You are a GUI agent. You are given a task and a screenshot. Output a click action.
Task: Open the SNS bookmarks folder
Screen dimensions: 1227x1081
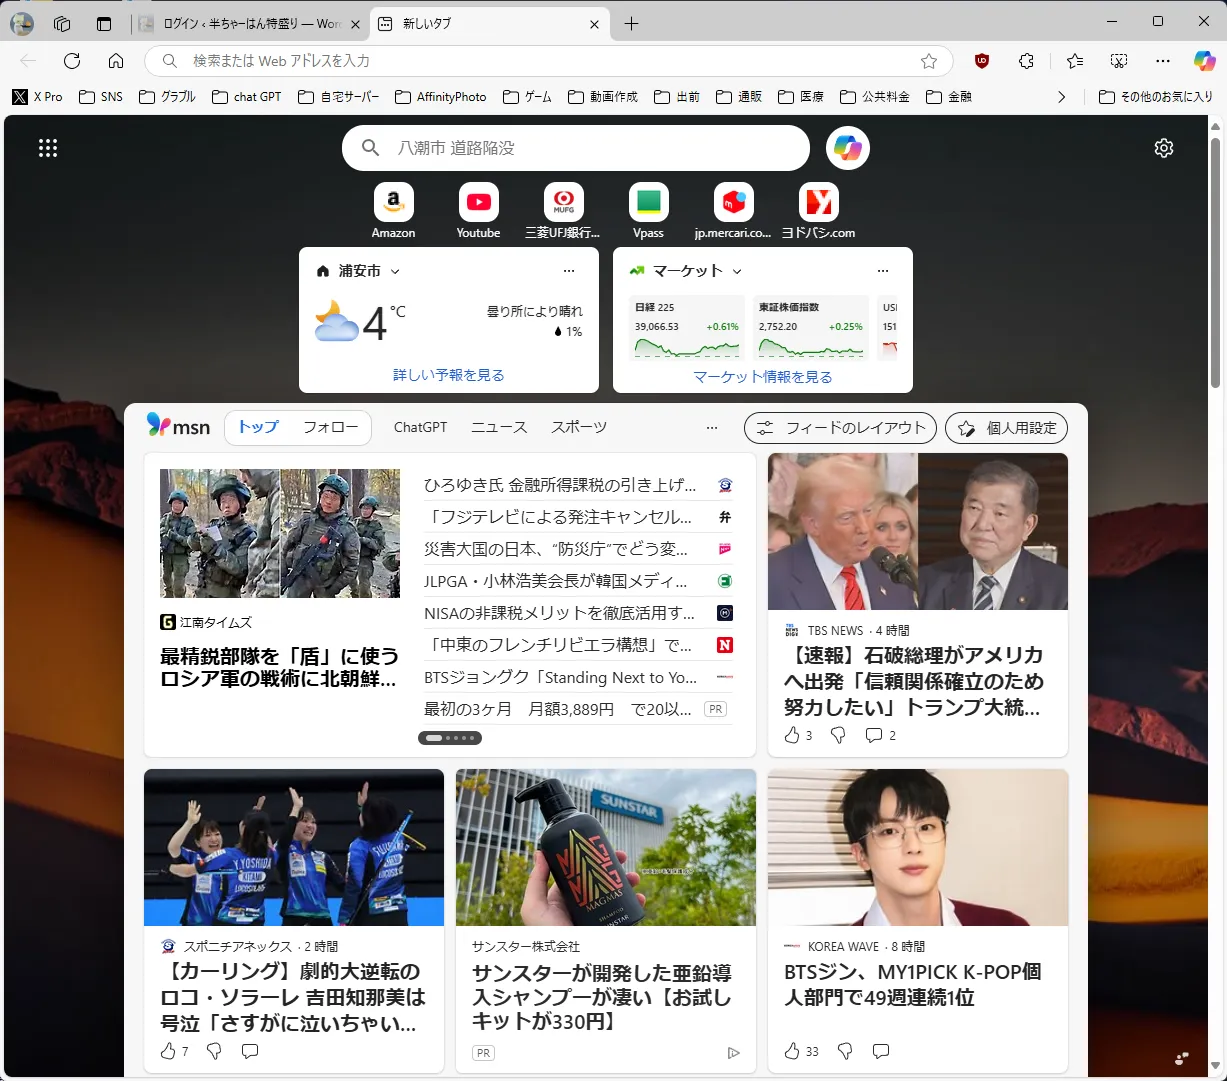tap(100, 97)
